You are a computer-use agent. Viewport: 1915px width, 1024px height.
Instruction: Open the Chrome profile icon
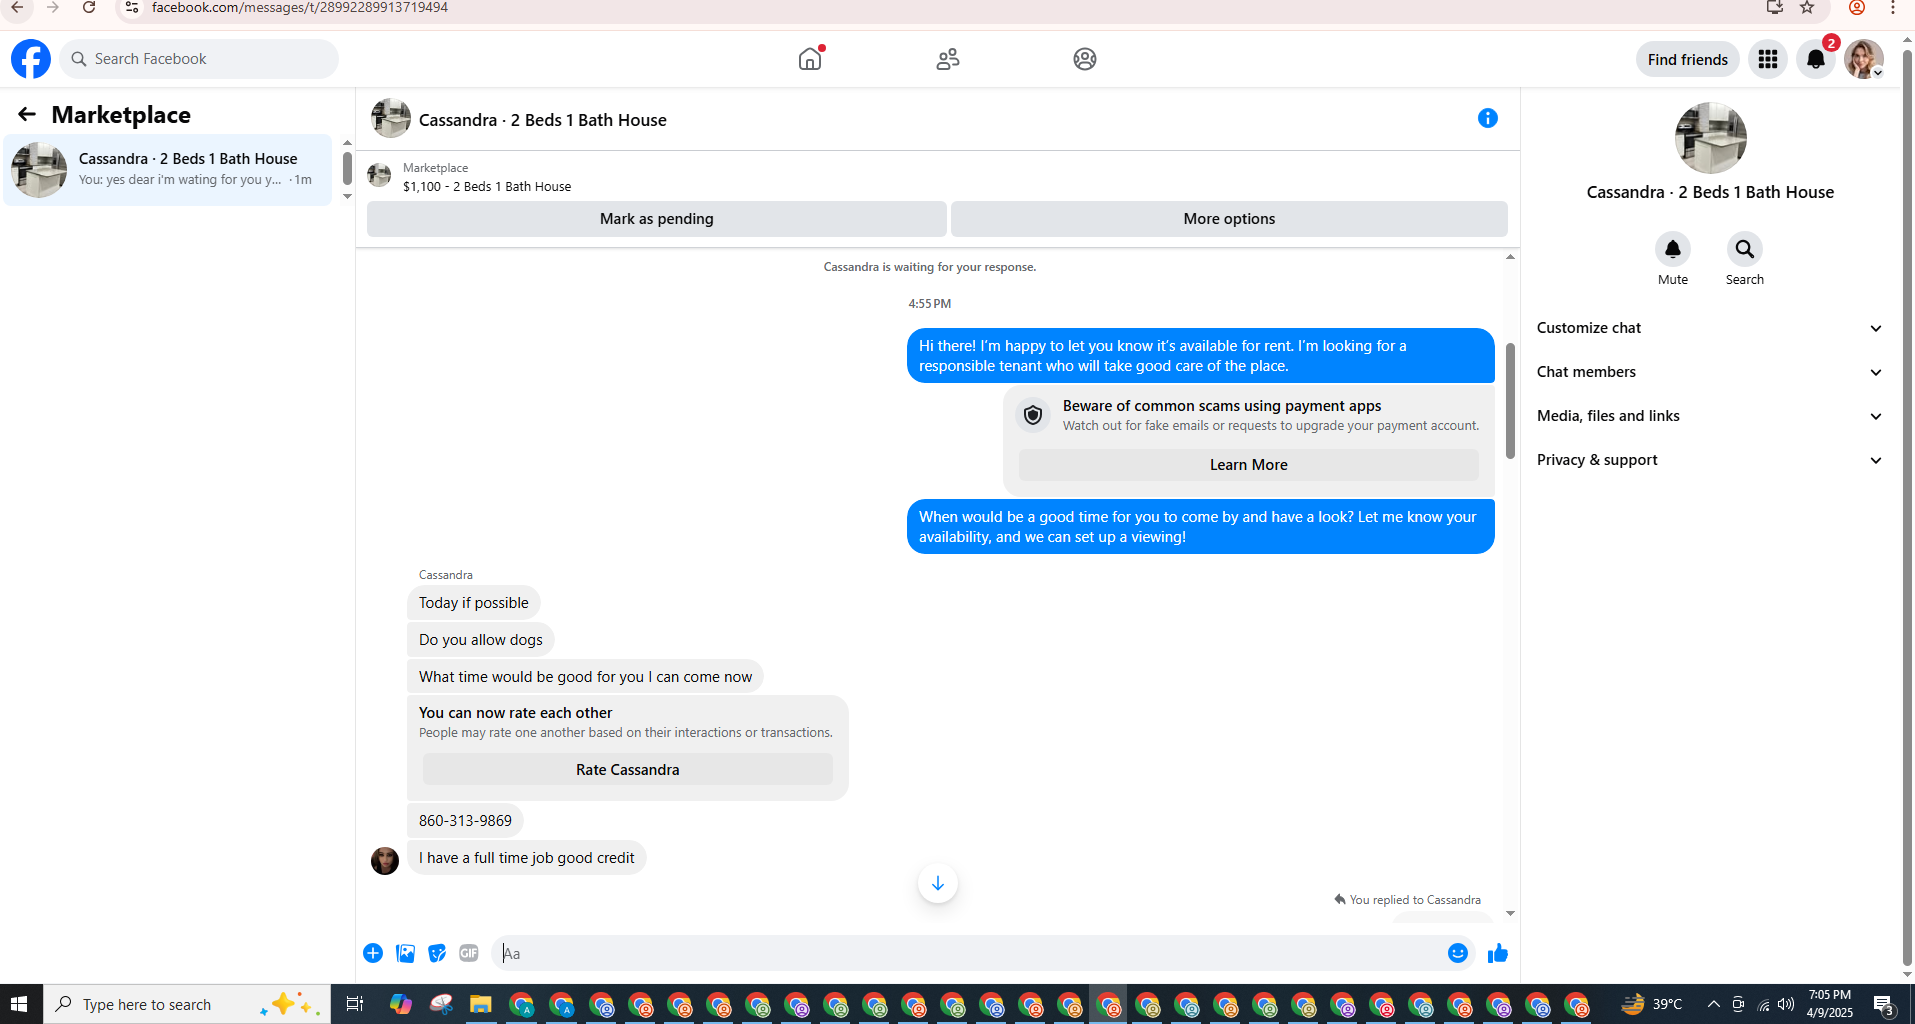pyautogui.click(x=1857, y=7)
